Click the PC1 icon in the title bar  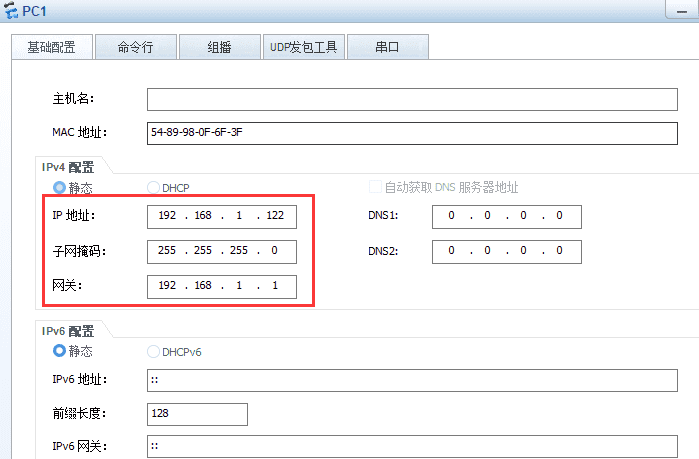pos(12,10)
